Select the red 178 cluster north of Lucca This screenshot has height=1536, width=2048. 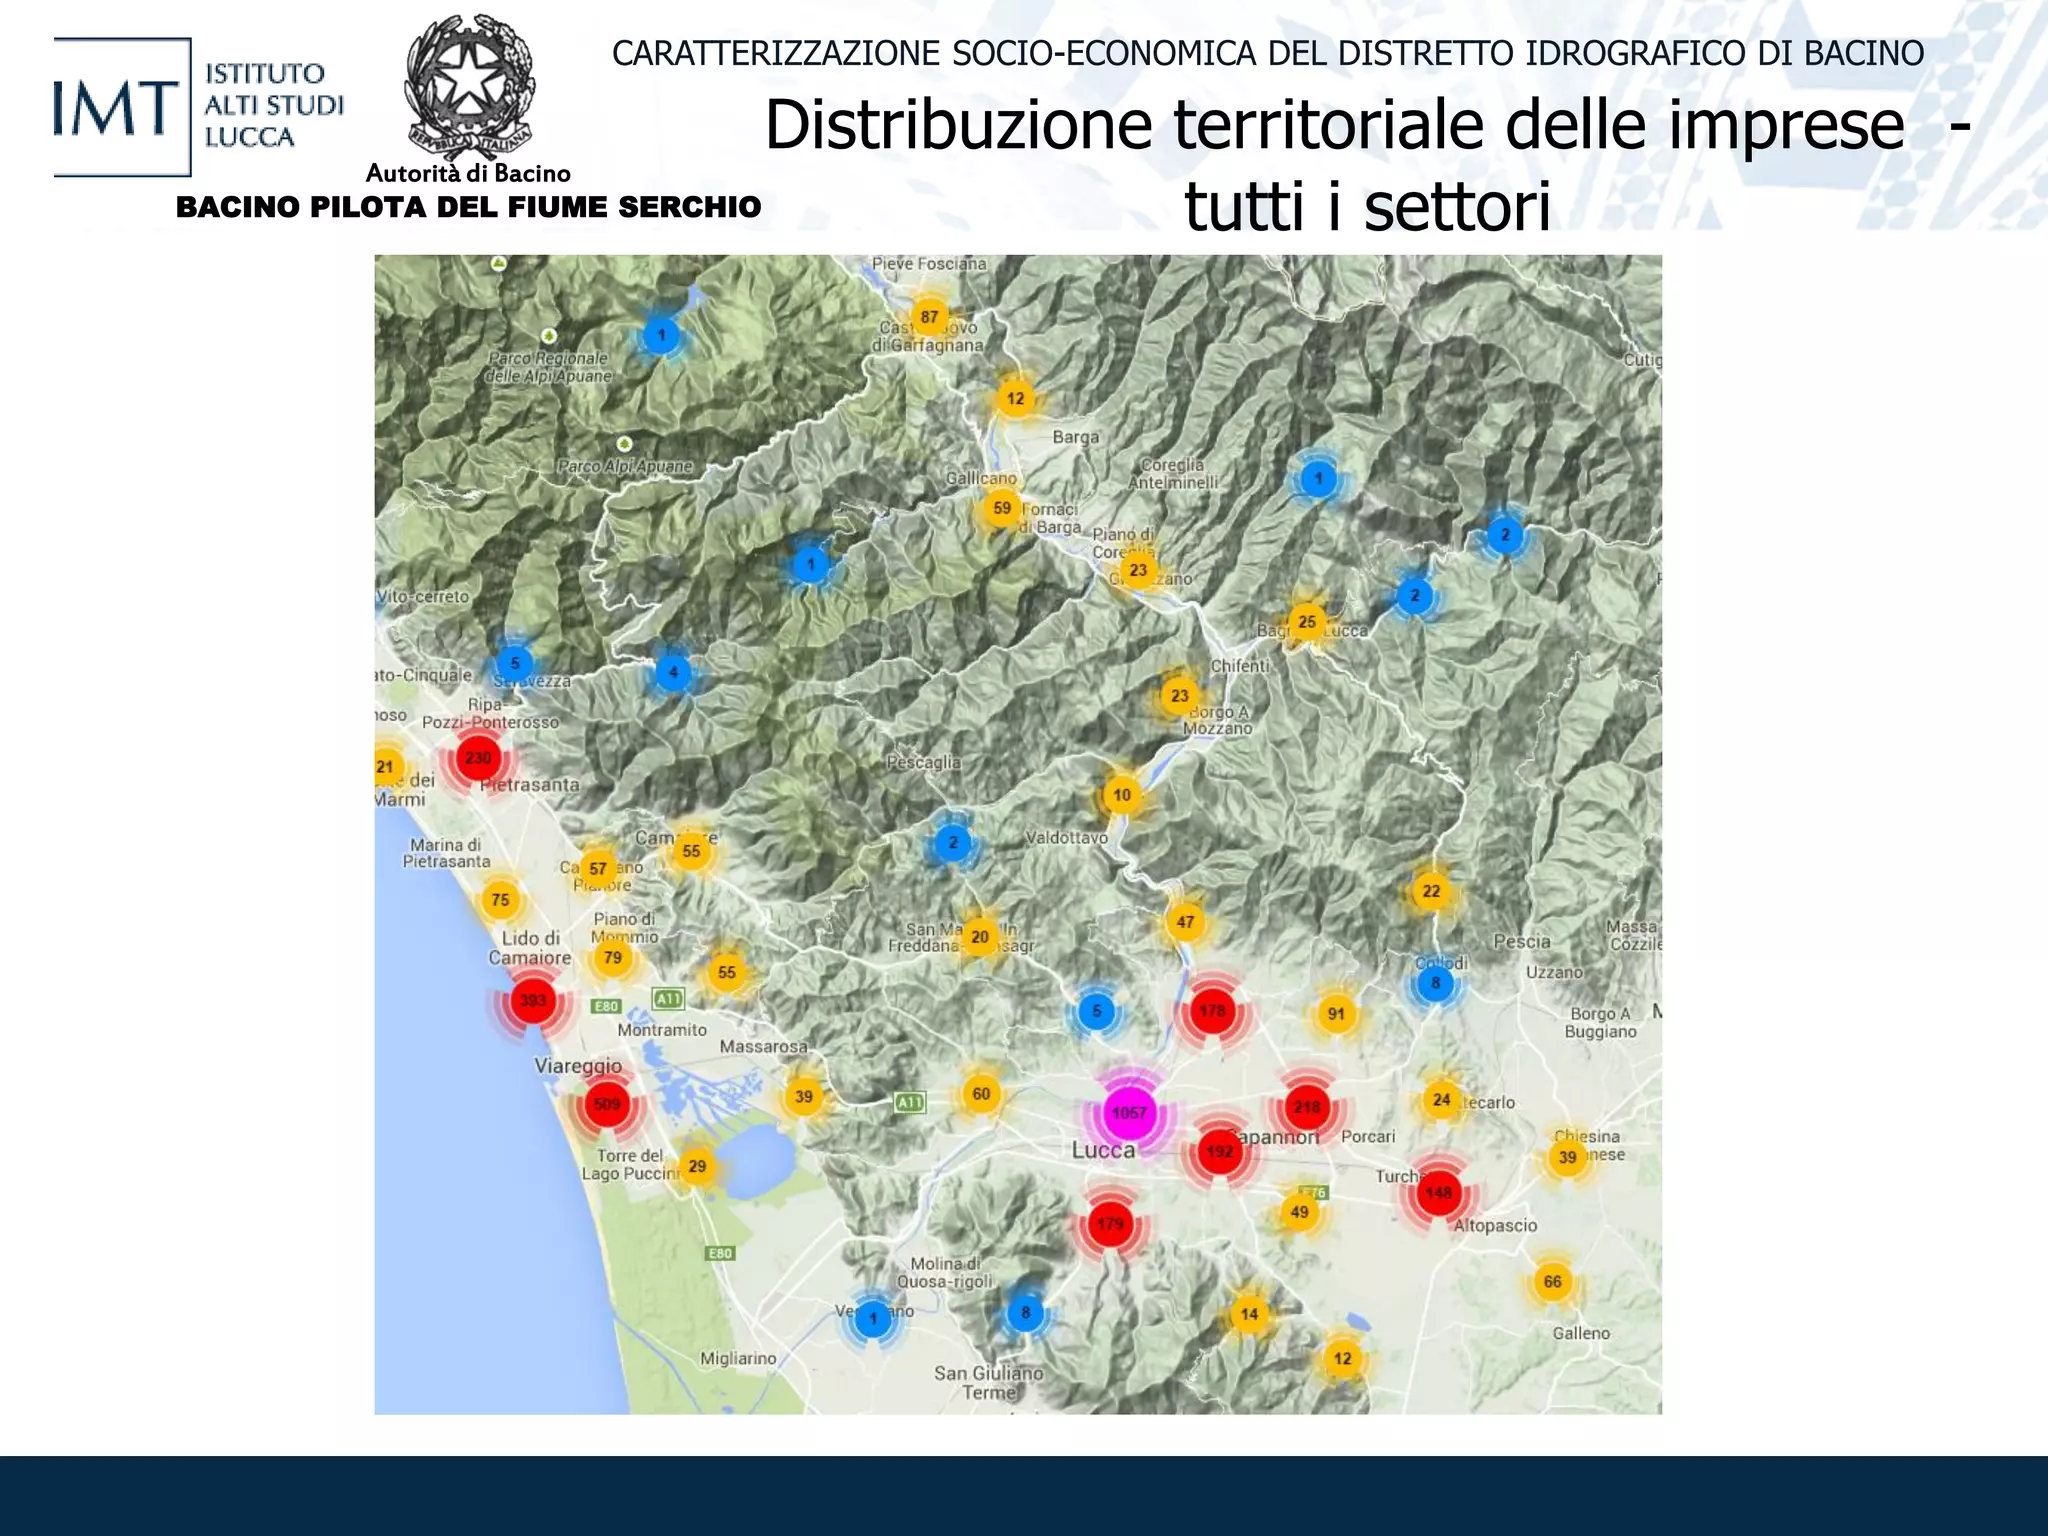pos(1213,1011)
